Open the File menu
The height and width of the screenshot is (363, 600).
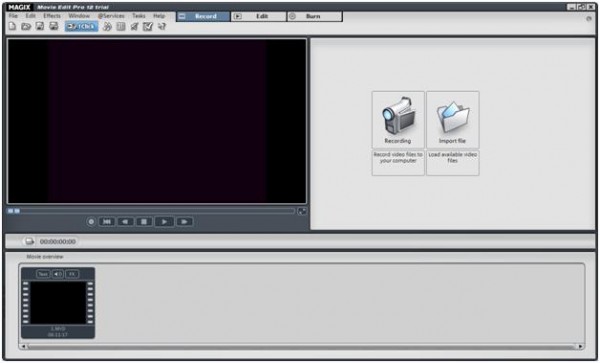(13, 16)
